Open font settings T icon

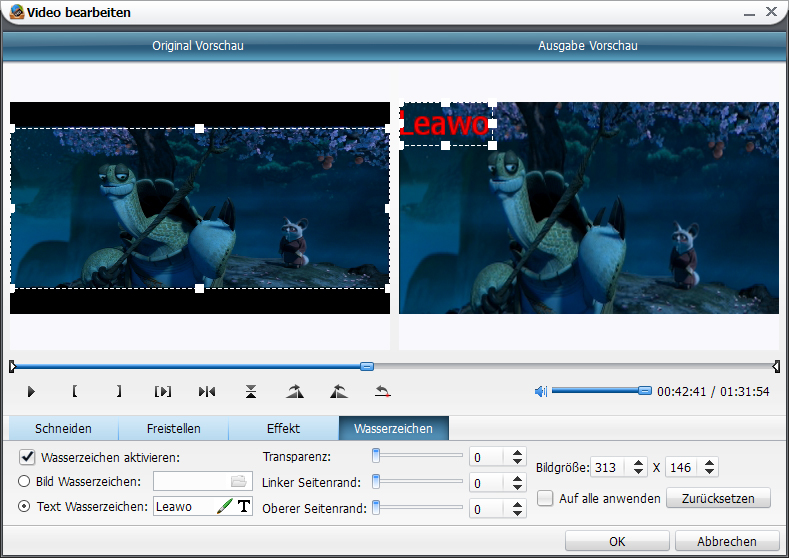click(x=243, y=507)
